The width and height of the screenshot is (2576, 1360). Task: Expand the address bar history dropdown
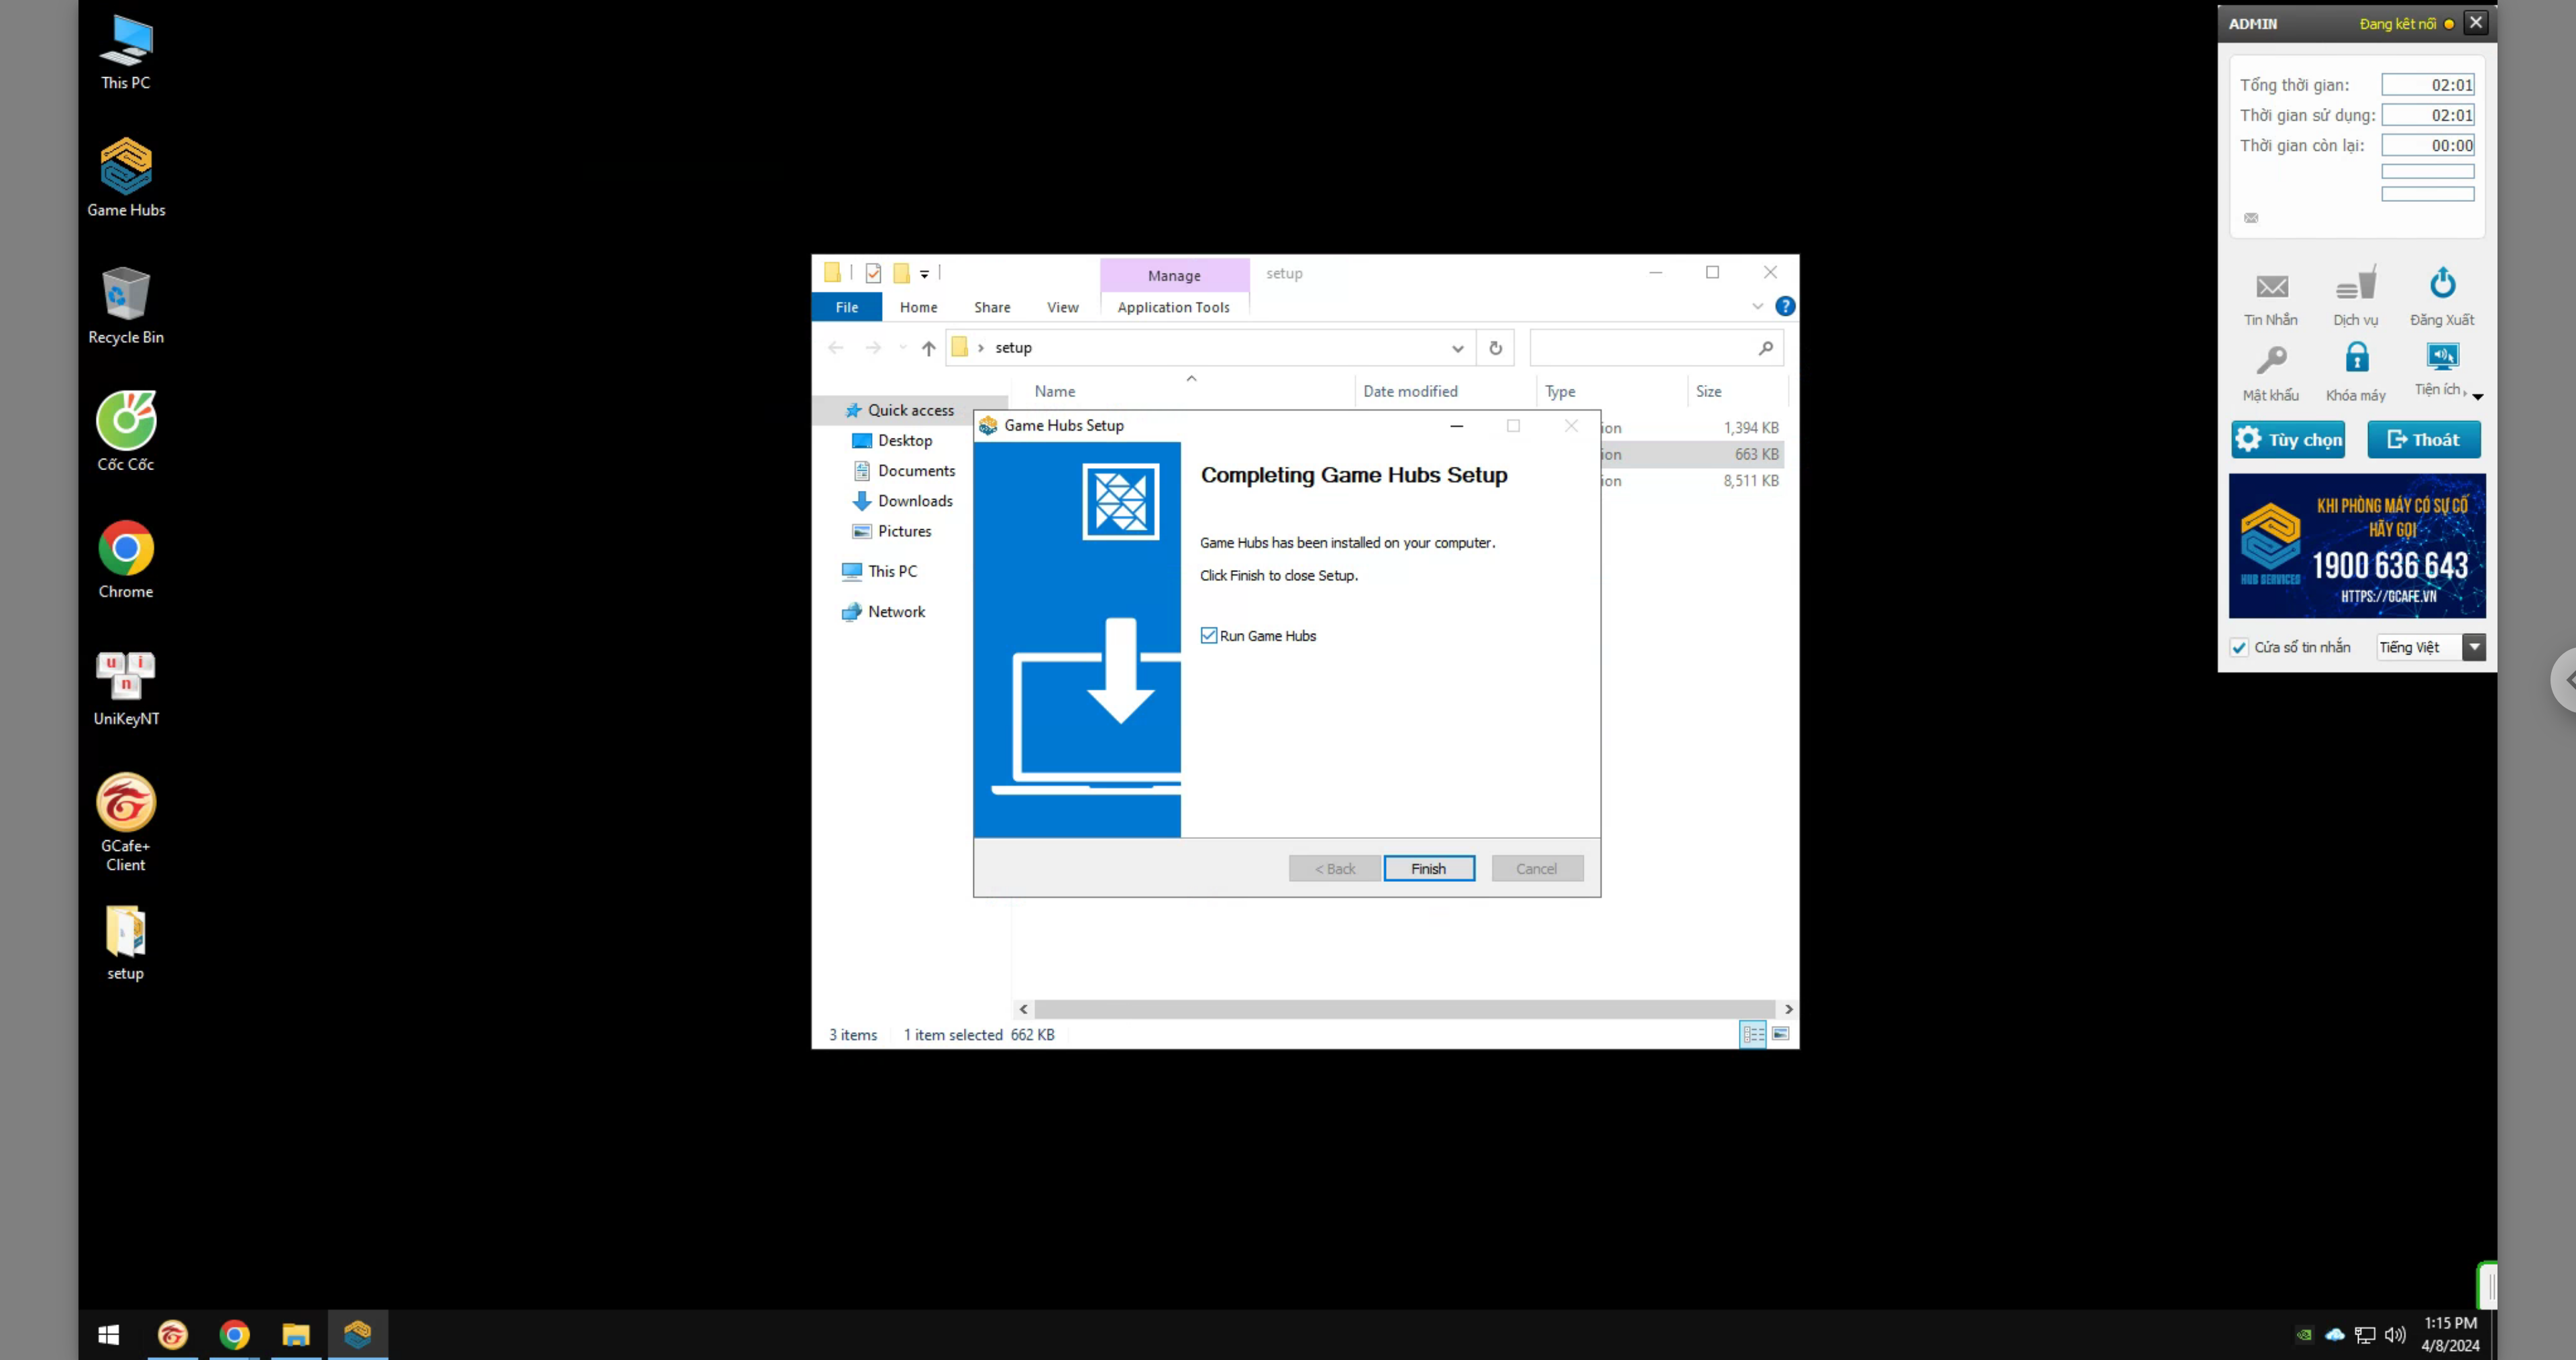click(1457, 348)
